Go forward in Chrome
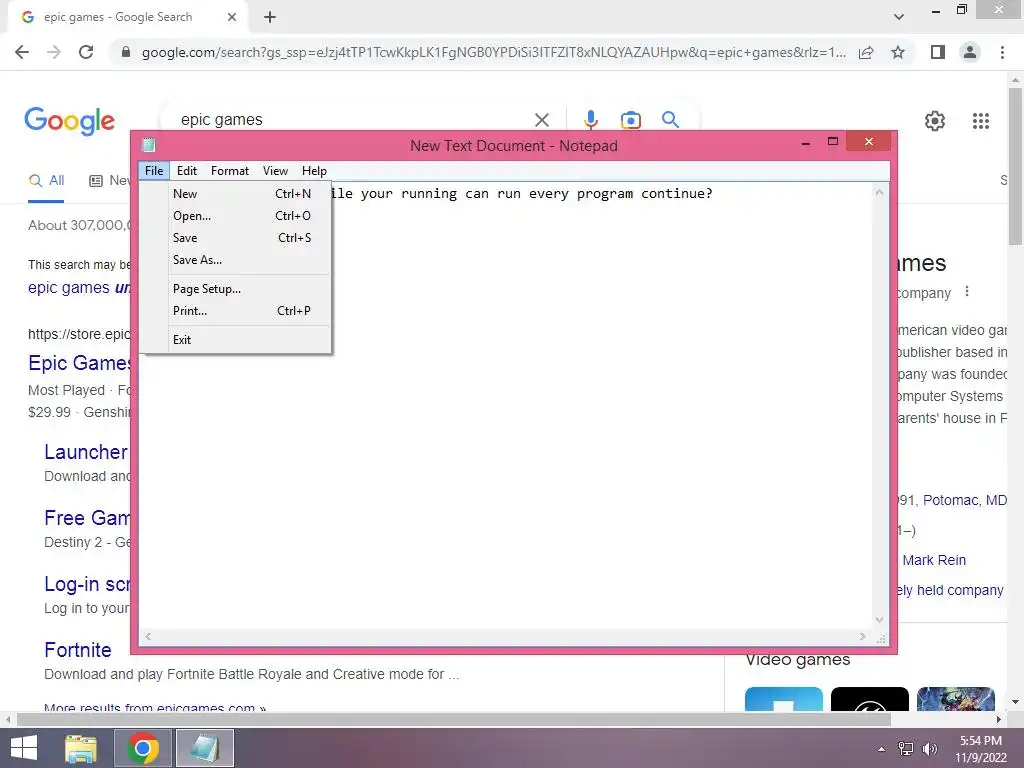 point(54,52)
